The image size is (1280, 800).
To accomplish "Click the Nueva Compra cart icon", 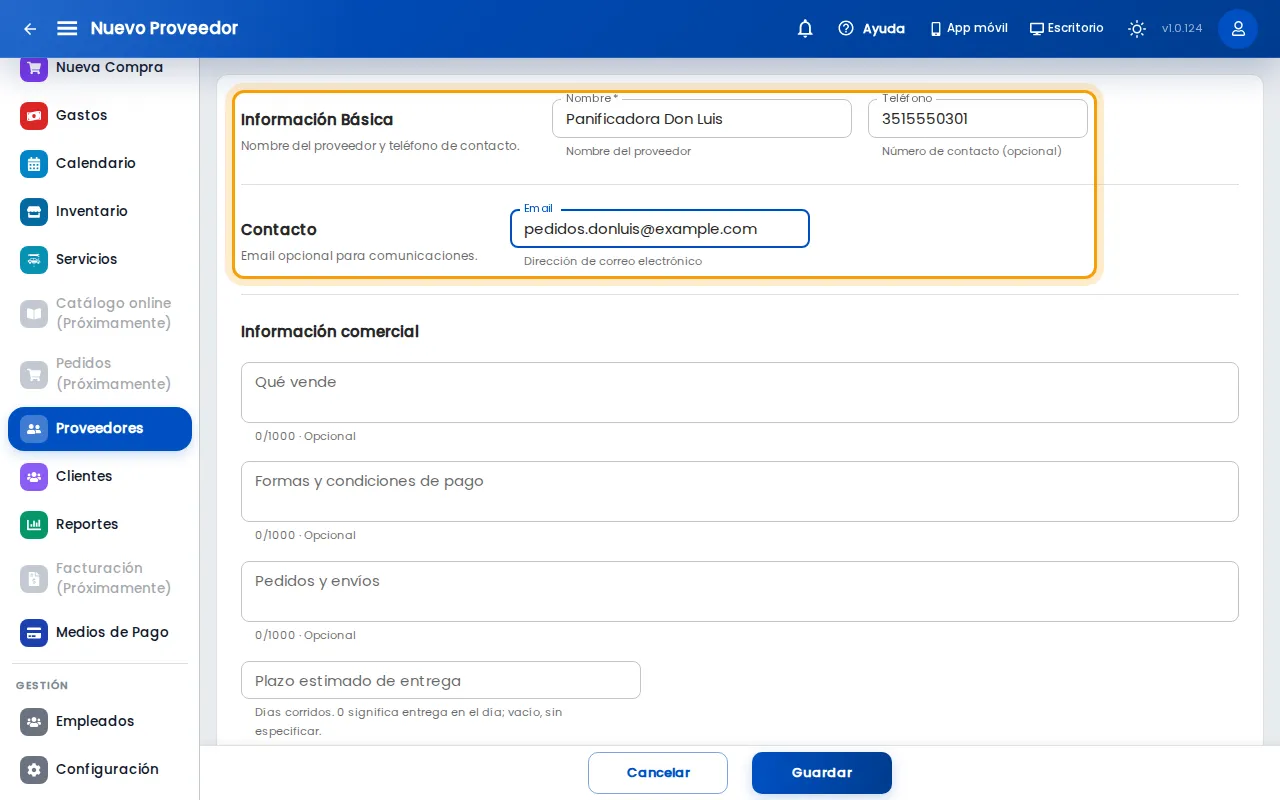I will click(x=34, y=67).
